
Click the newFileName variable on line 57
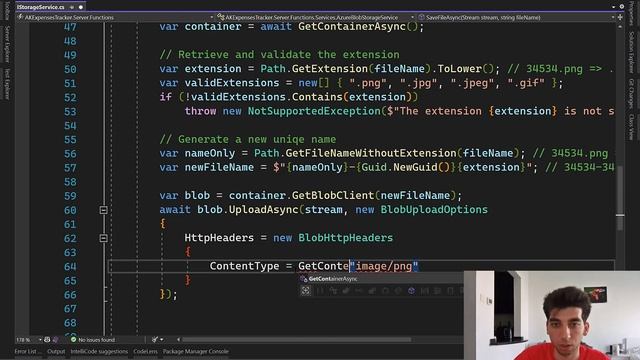coord(219,167)
